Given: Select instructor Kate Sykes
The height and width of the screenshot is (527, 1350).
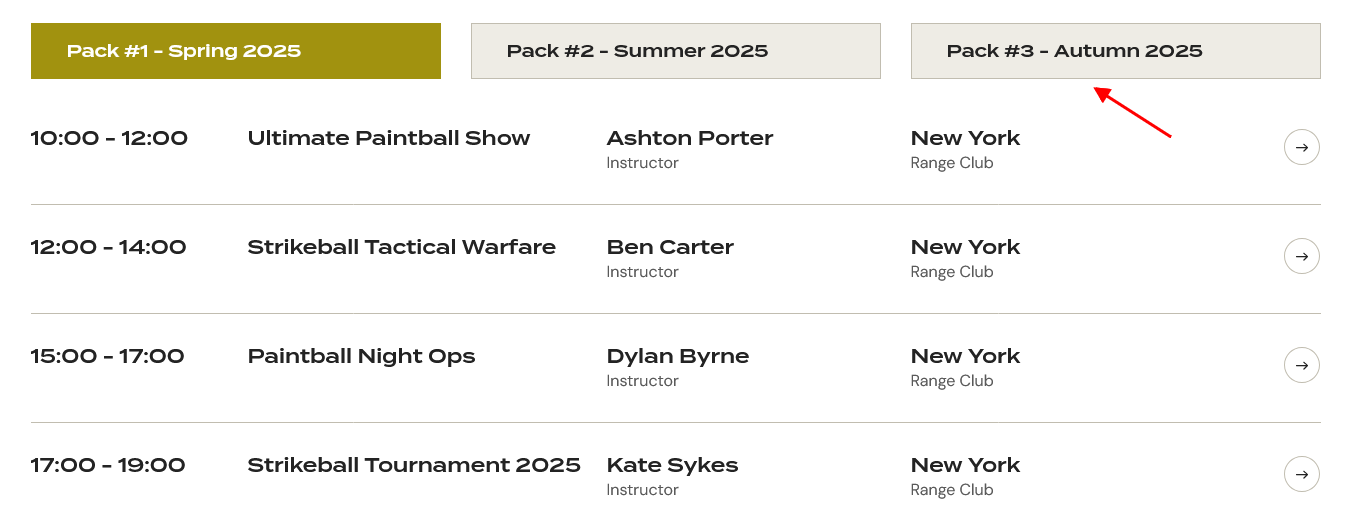Looking at the screenshot, I should pyautogui.click(x=673, y=465).
